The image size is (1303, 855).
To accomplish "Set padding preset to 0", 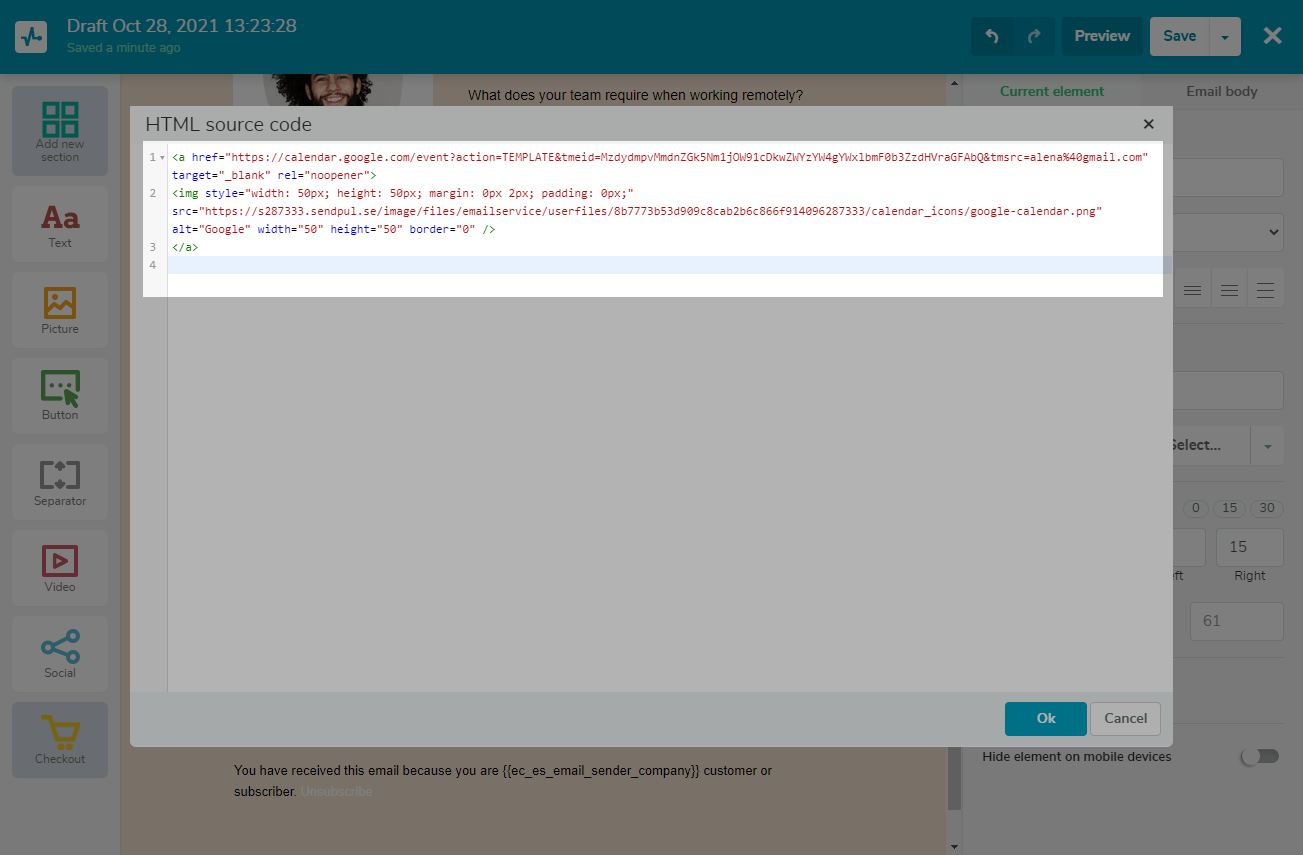I will [1195, 508].
